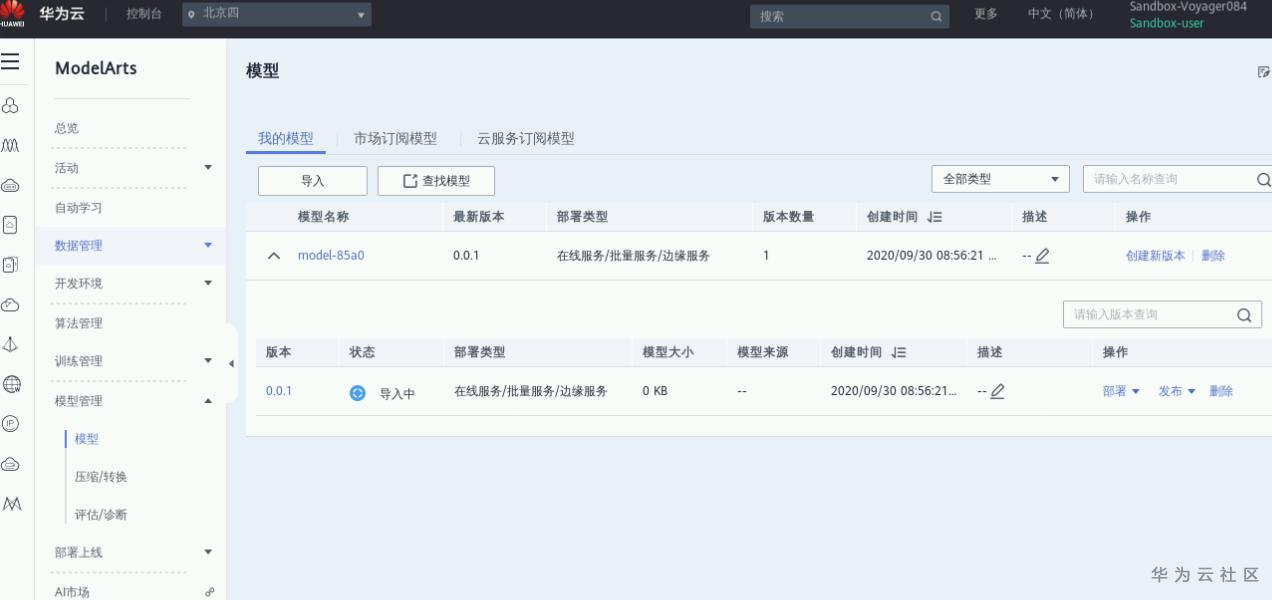Click the search magnifier in top bar

click(936, 16)
